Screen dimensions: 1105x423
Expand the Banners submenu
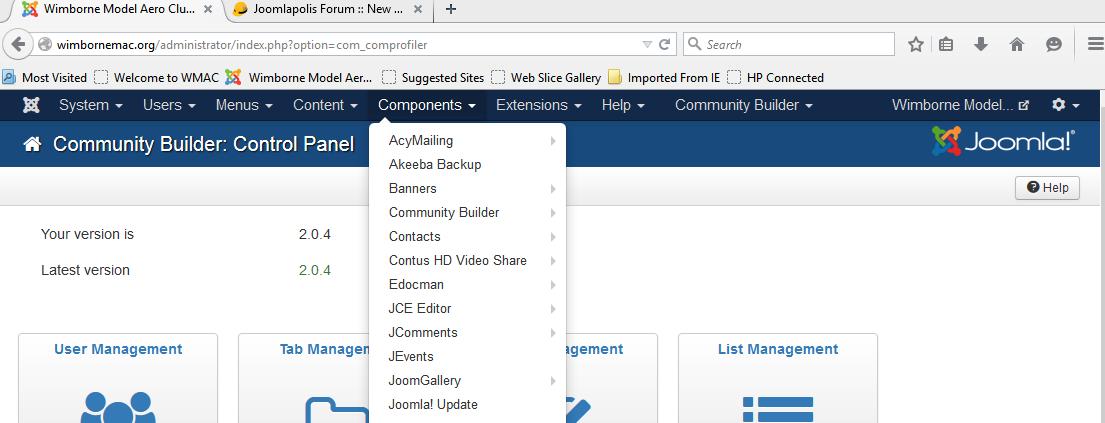[467, 189]
